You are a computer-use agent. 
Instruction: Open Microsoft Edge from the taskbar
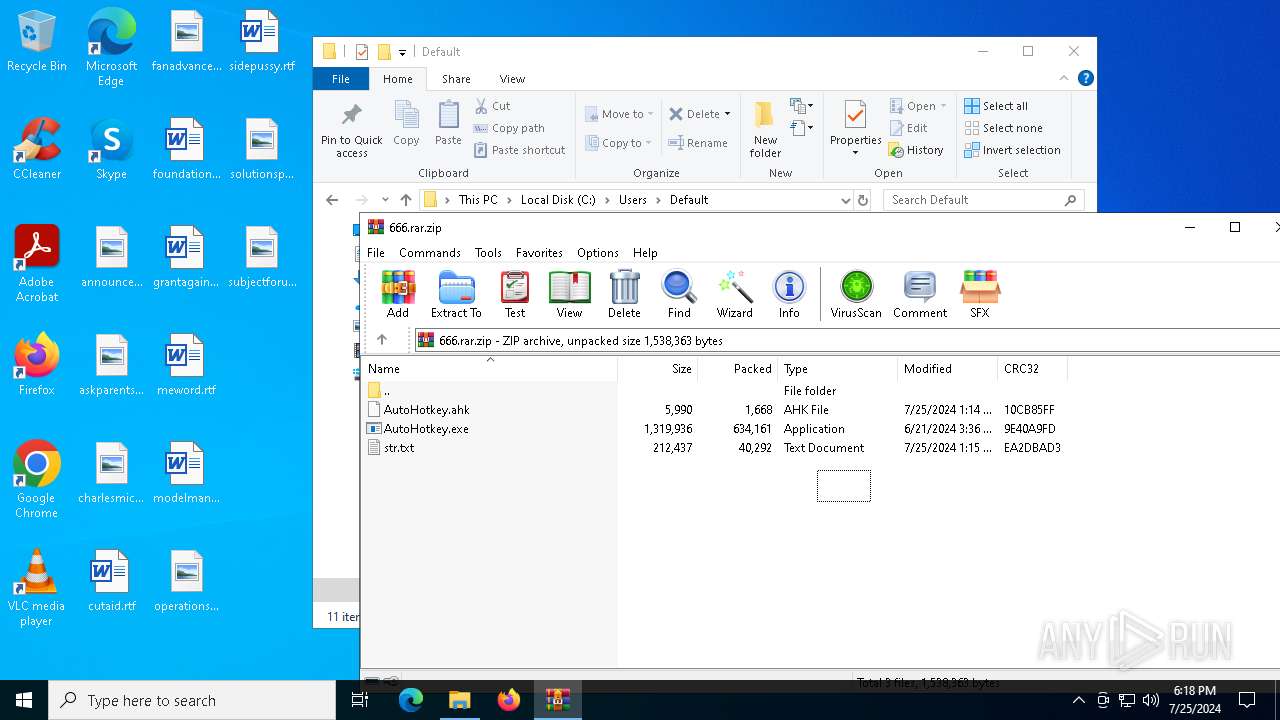pyautogui.click(x=411, y=700)
